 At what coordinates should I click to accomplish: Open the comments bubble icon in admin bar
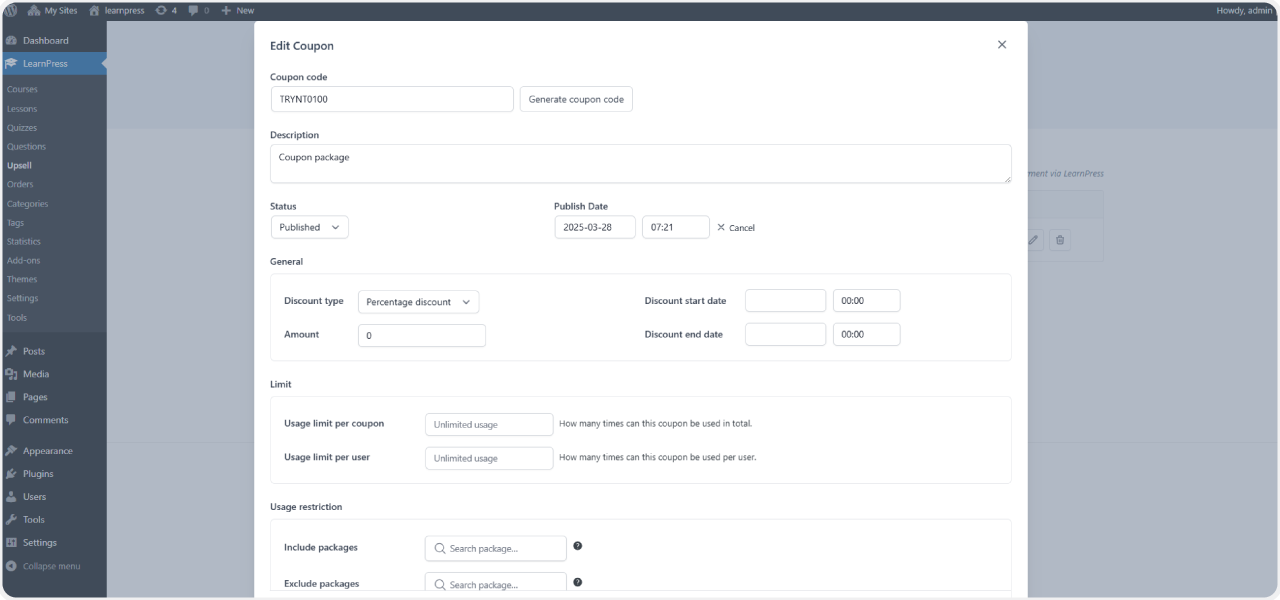click(x=193, y=10)
